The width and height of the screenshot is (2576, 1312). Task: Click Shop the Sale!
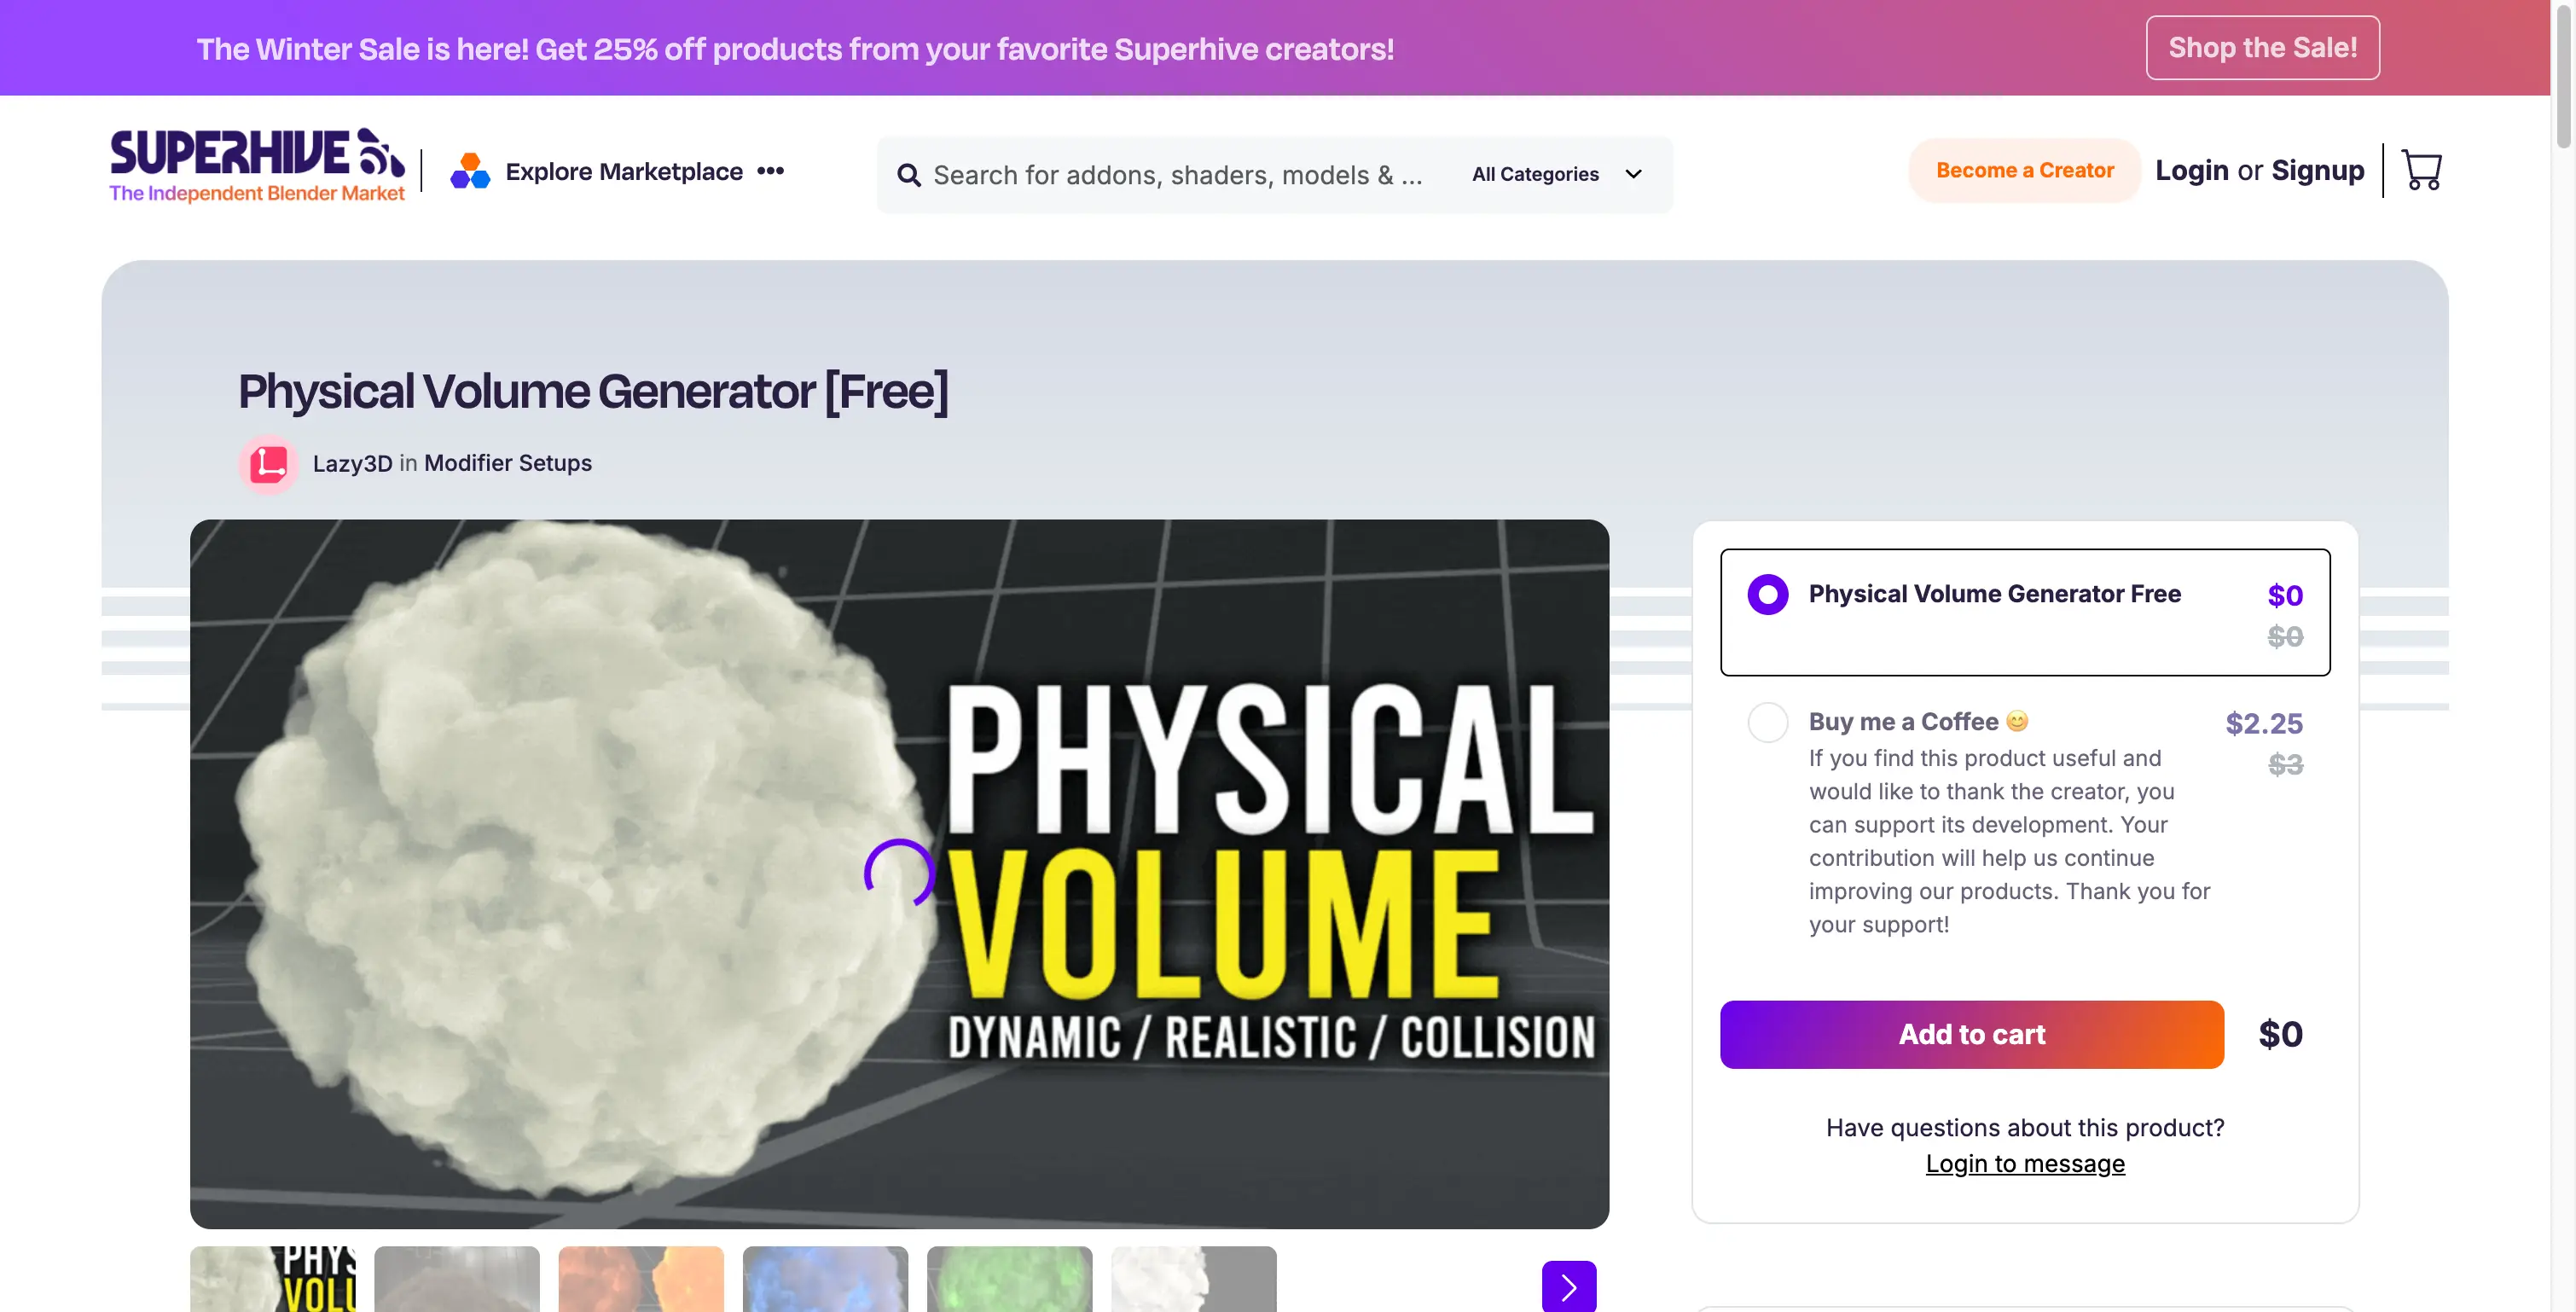2262,47
